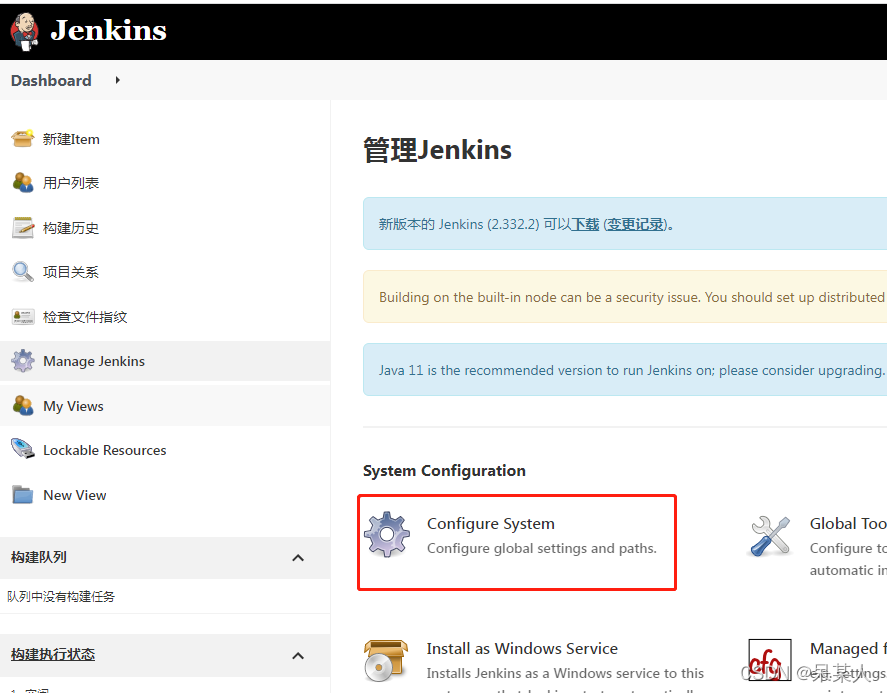Click the 检查文件指纹 fingerprint icon
Viewport: 887px width, 693px height.
tap(25, 316)
